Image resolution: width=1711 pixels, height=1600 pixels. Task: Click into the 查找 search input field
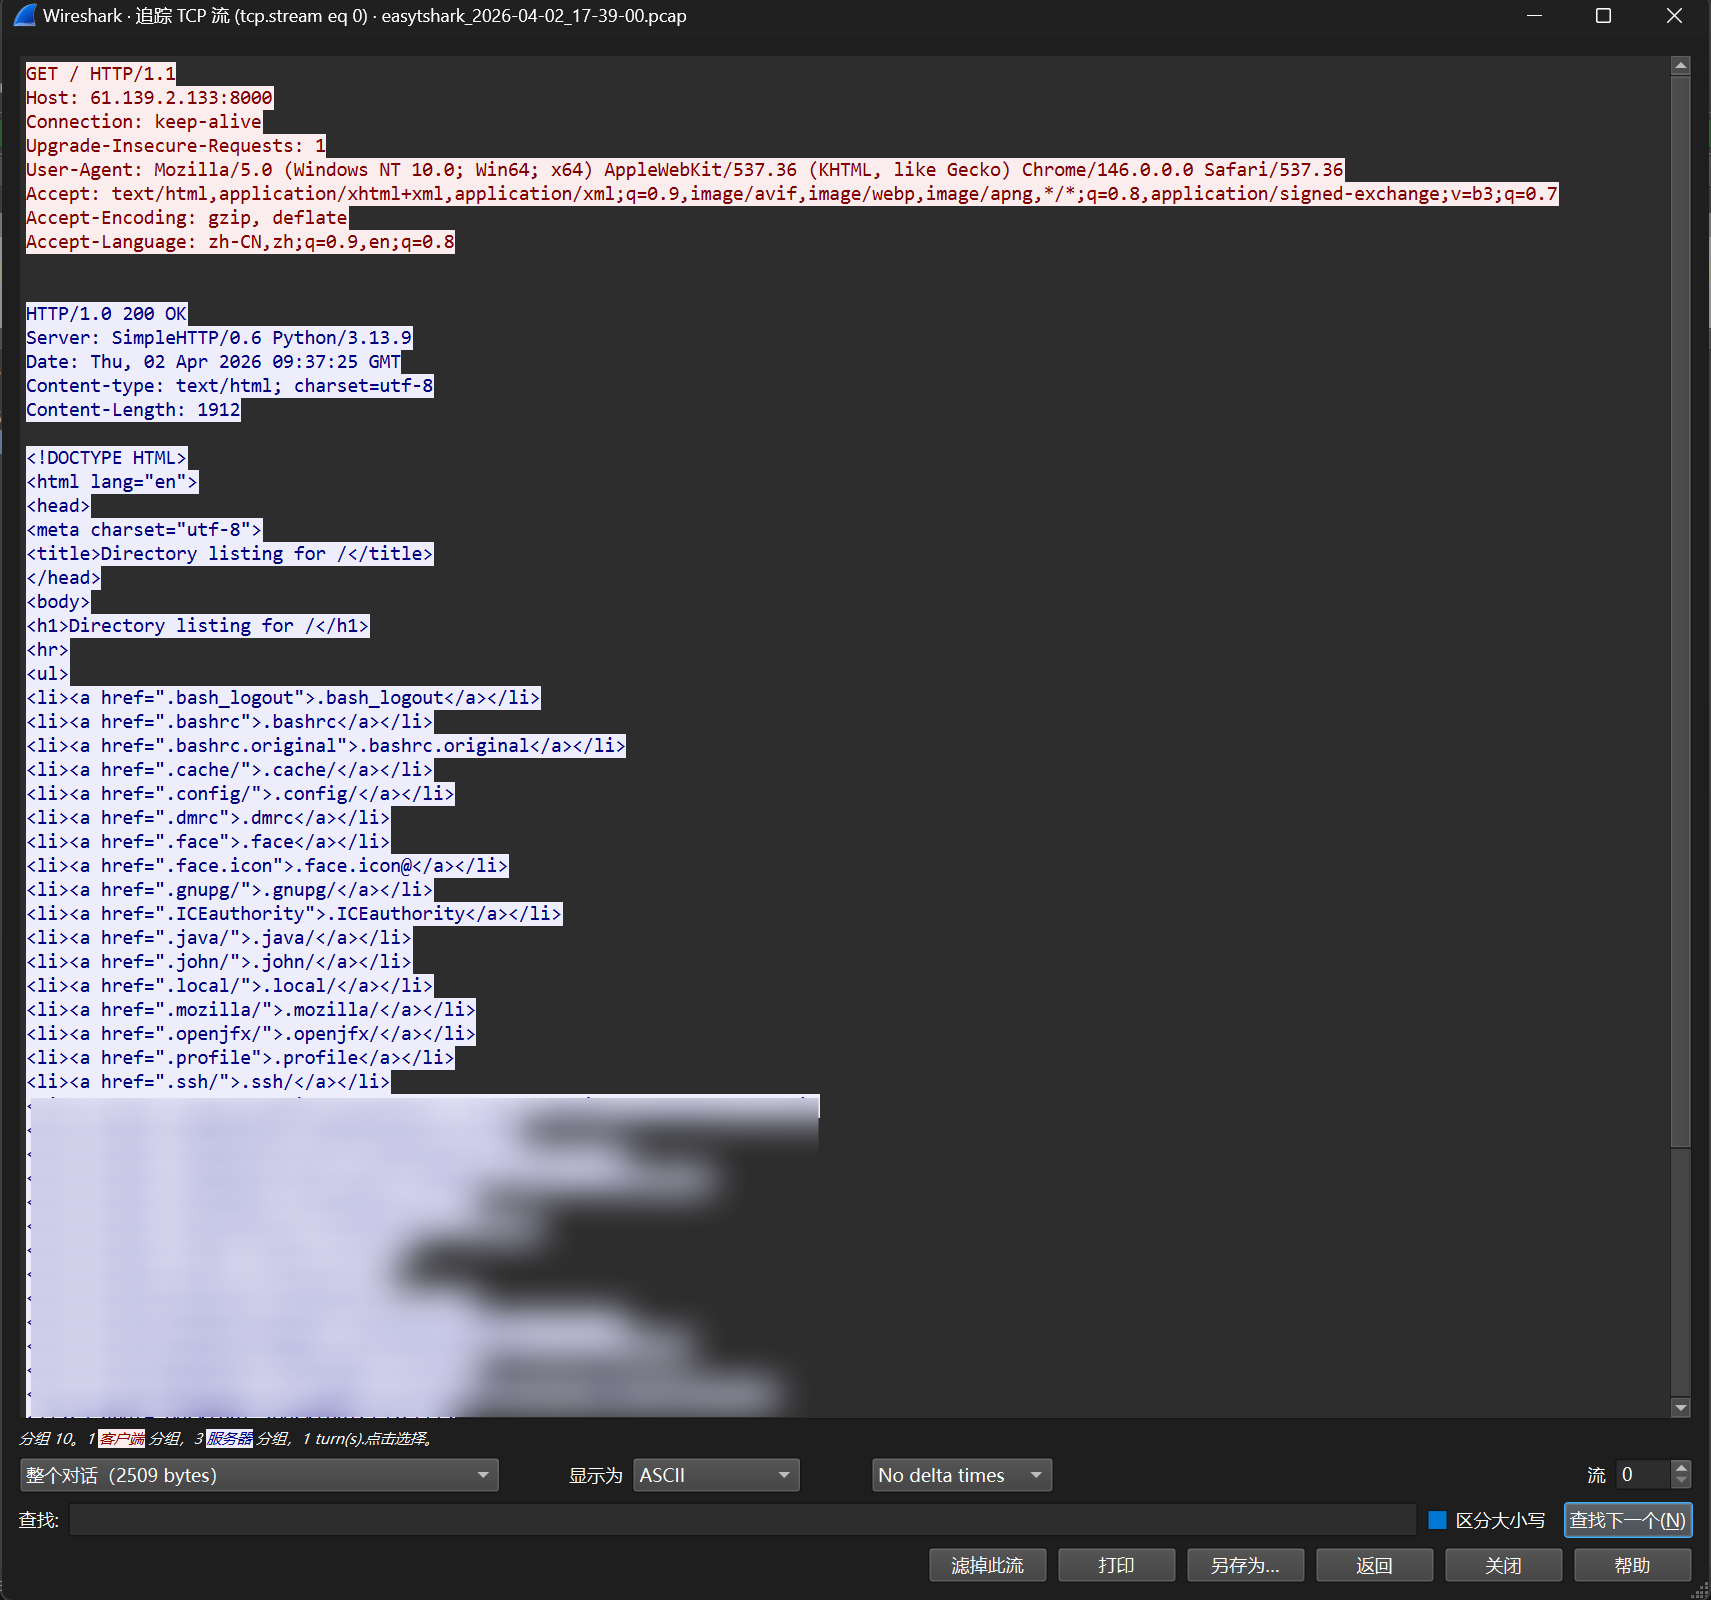coord(742,1520)
